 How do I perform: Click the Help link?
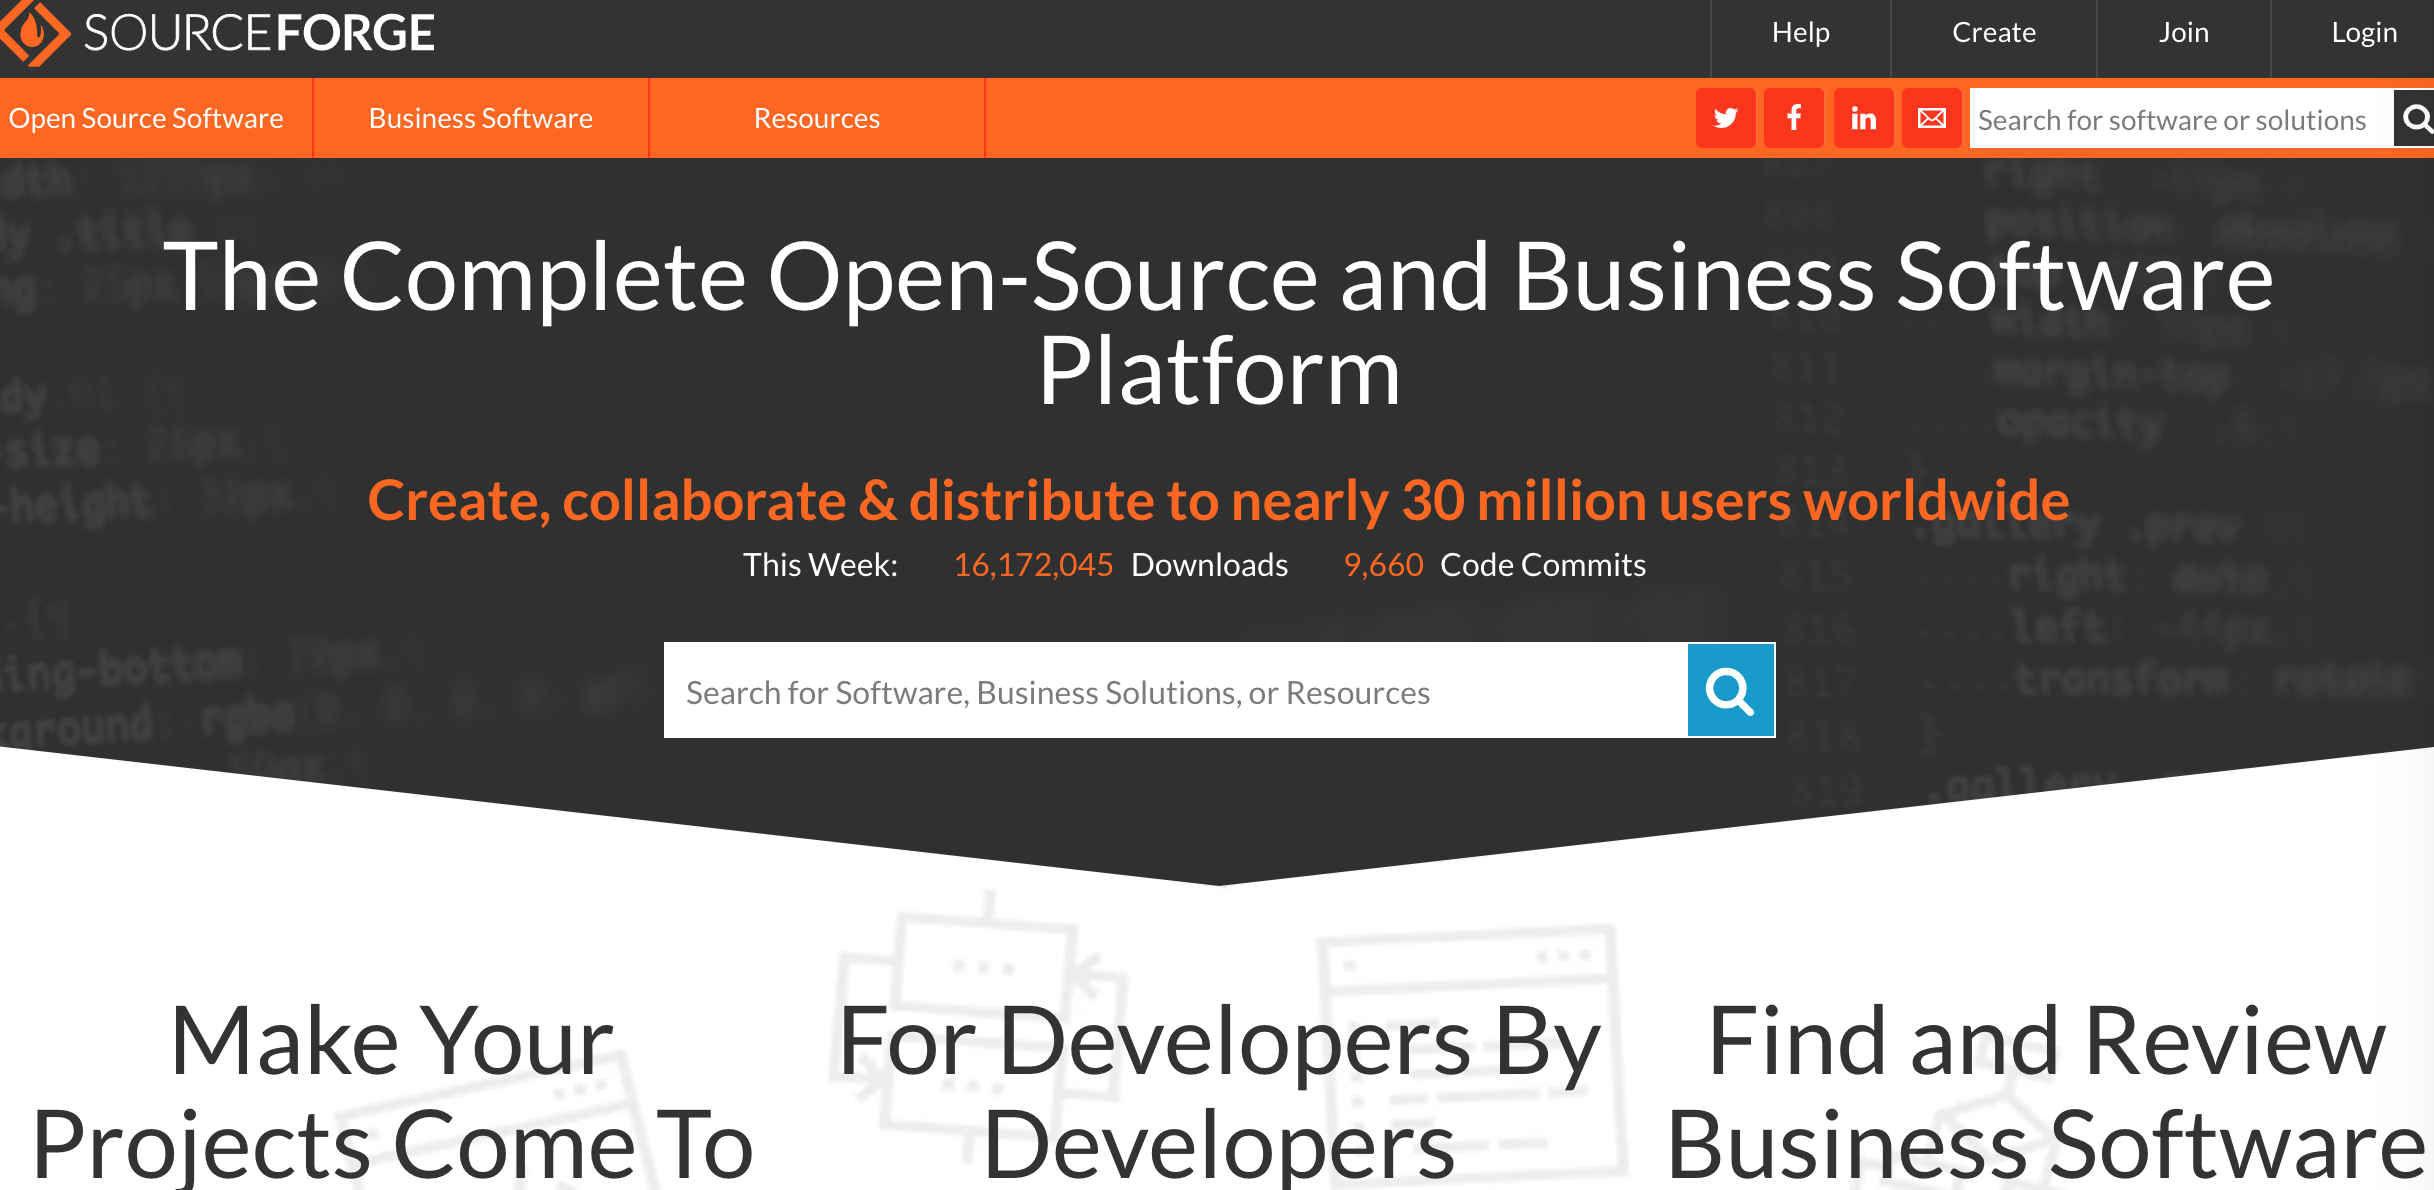click(1800, 33)
